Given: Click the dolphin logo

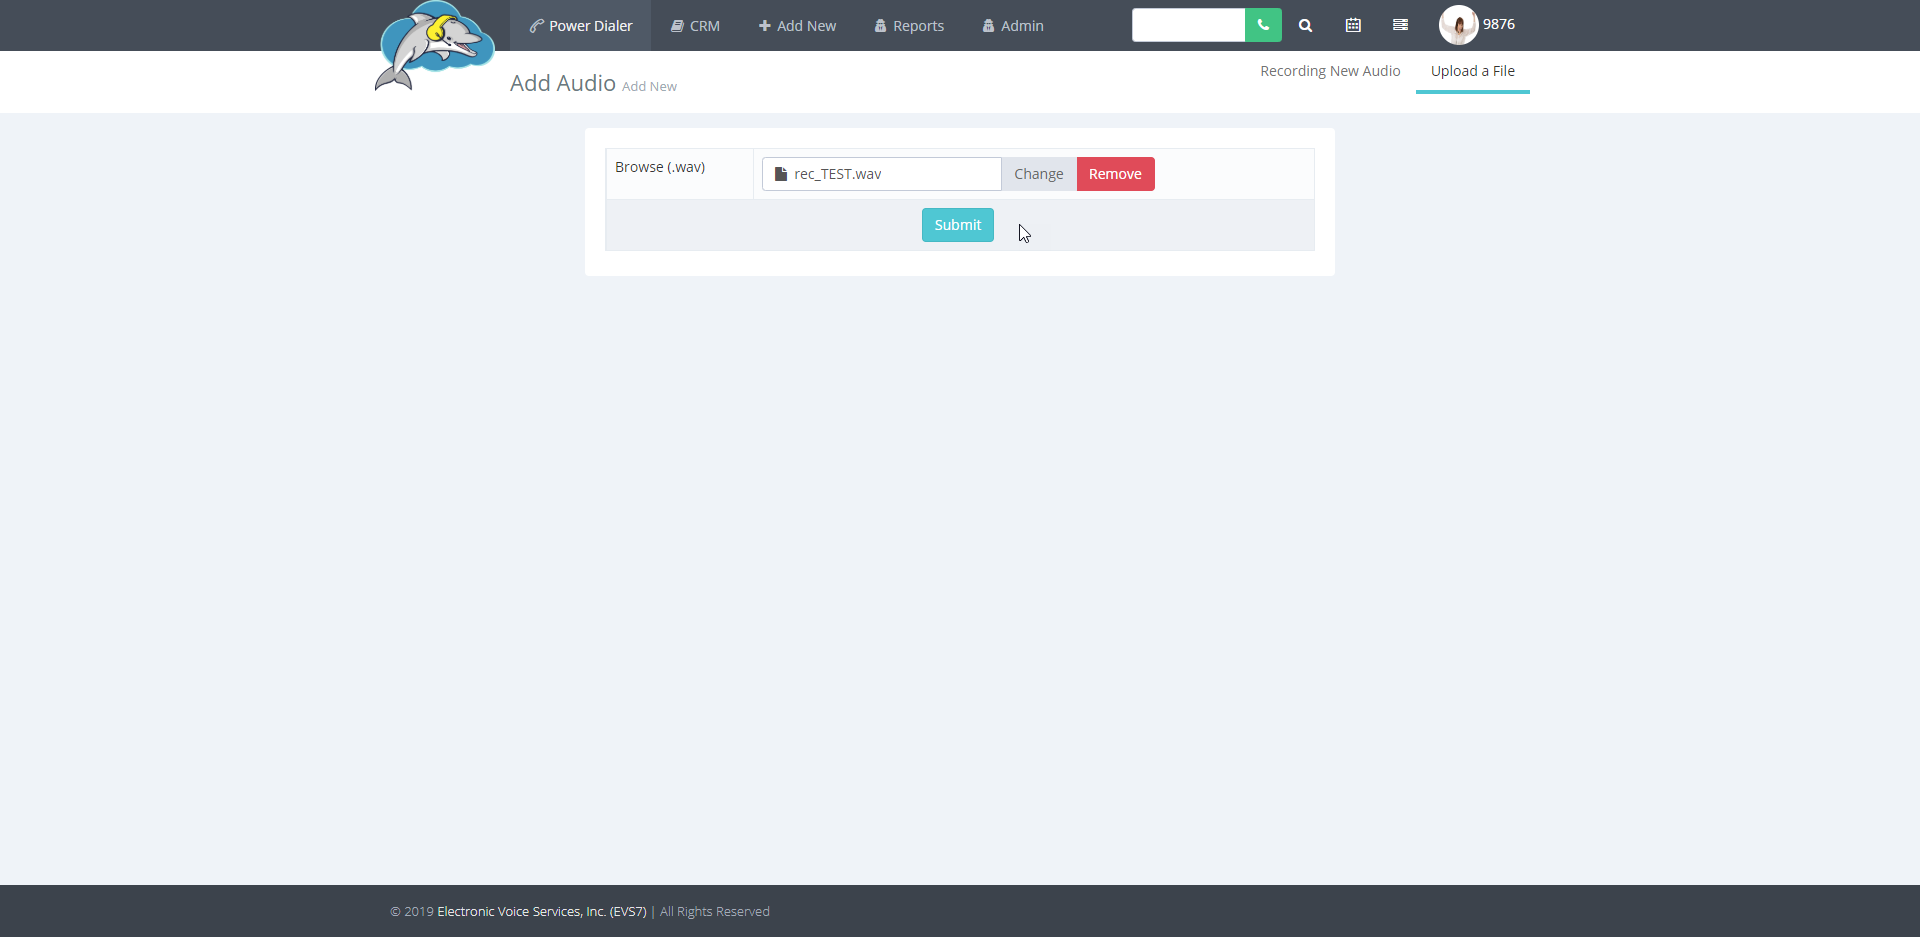Looking at the screenshot, I should click(x=434, y=46).
